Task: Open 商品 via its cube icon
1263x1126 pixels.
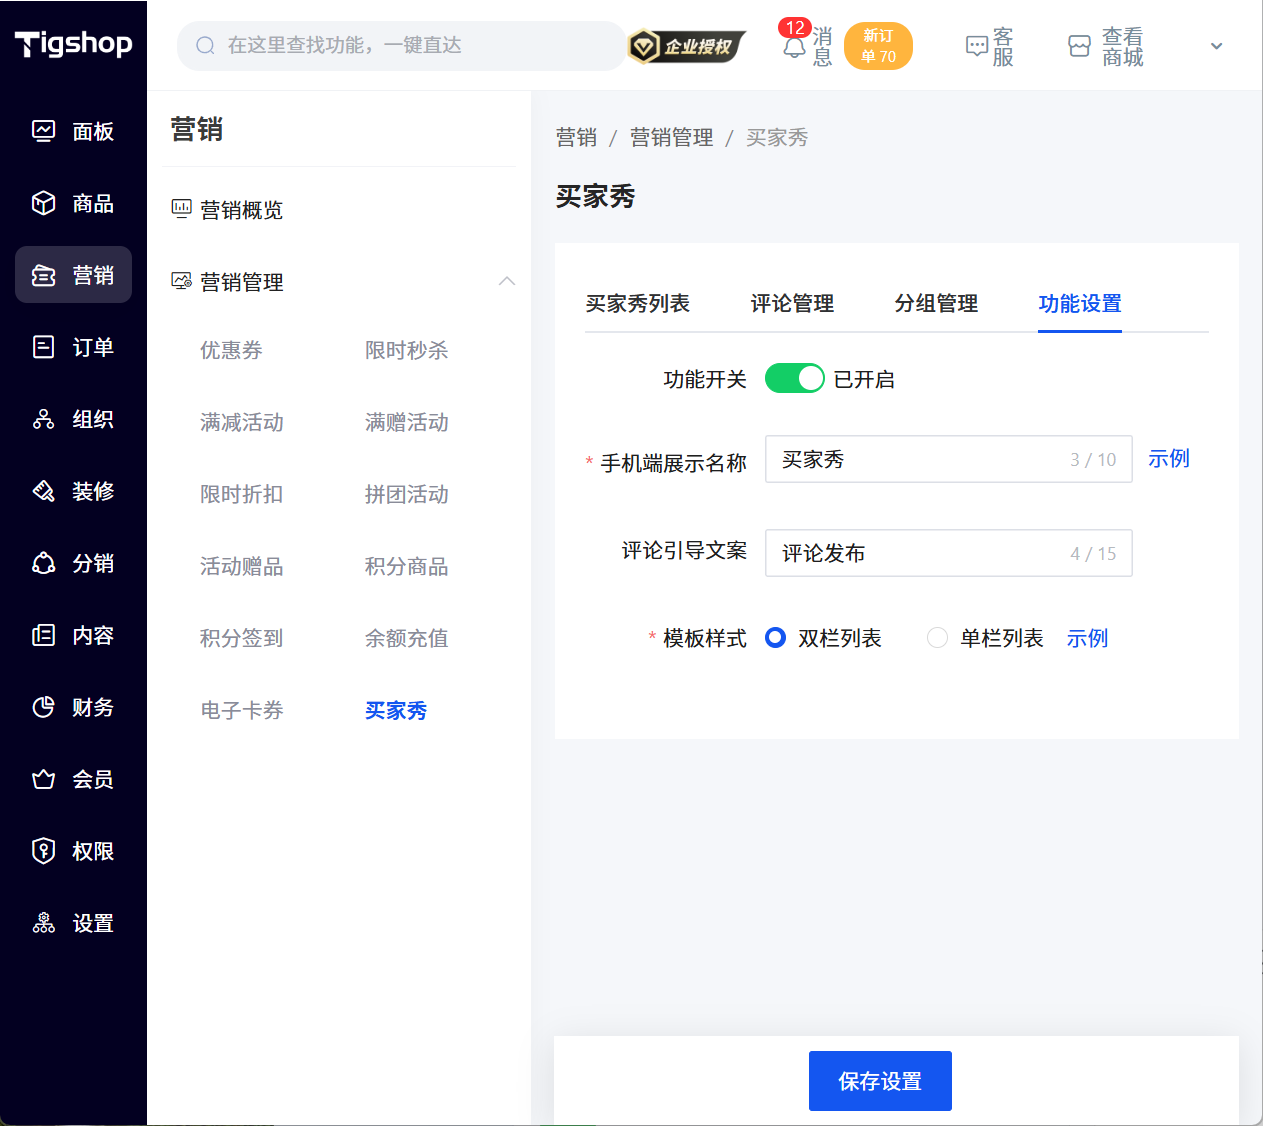Action: 43,203
